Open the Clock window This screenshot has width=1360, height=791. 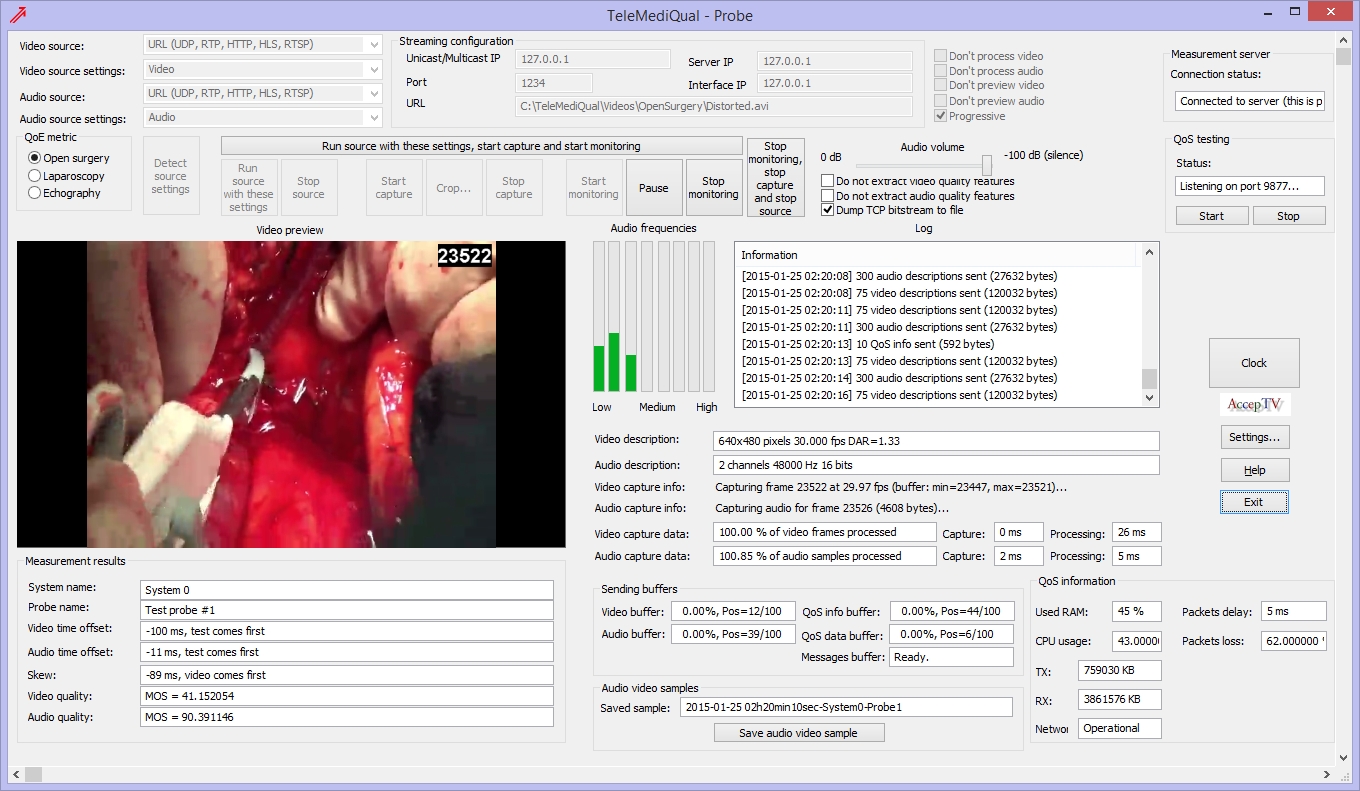(1253, 362)
